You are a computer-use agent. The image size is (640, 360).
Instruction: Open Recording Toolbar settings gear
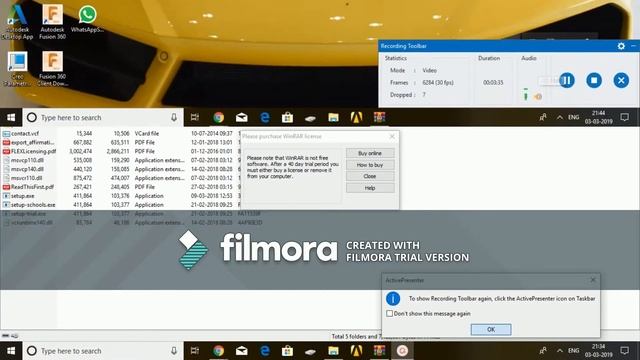coord(621,46)
